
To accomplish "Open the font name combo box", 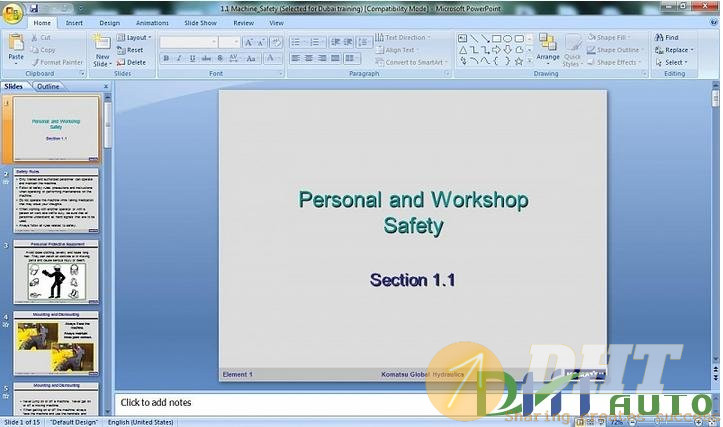I will [x=189, y=42].
